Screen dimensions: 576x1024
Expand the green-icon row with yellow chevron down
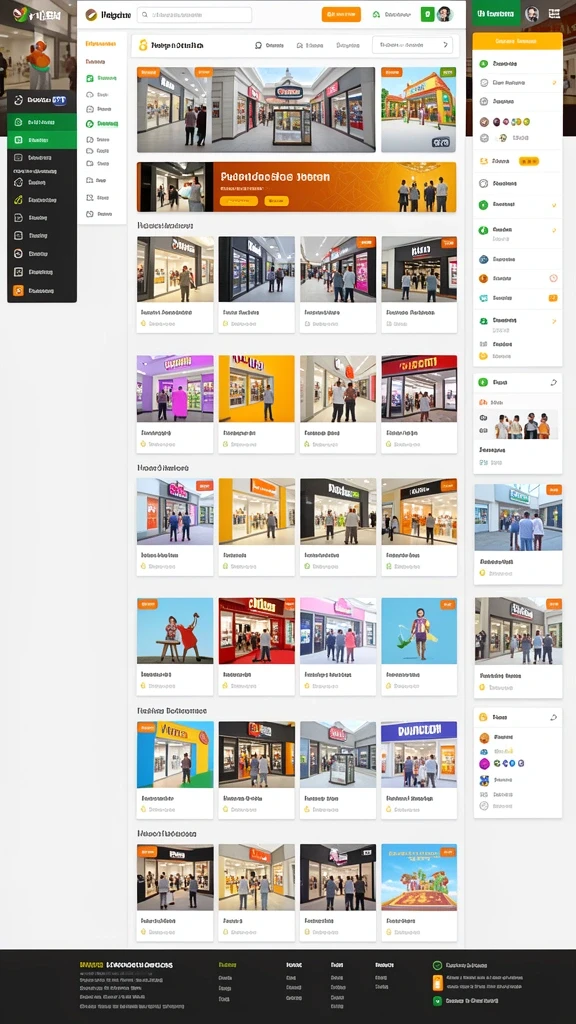[x=517, y=205]
